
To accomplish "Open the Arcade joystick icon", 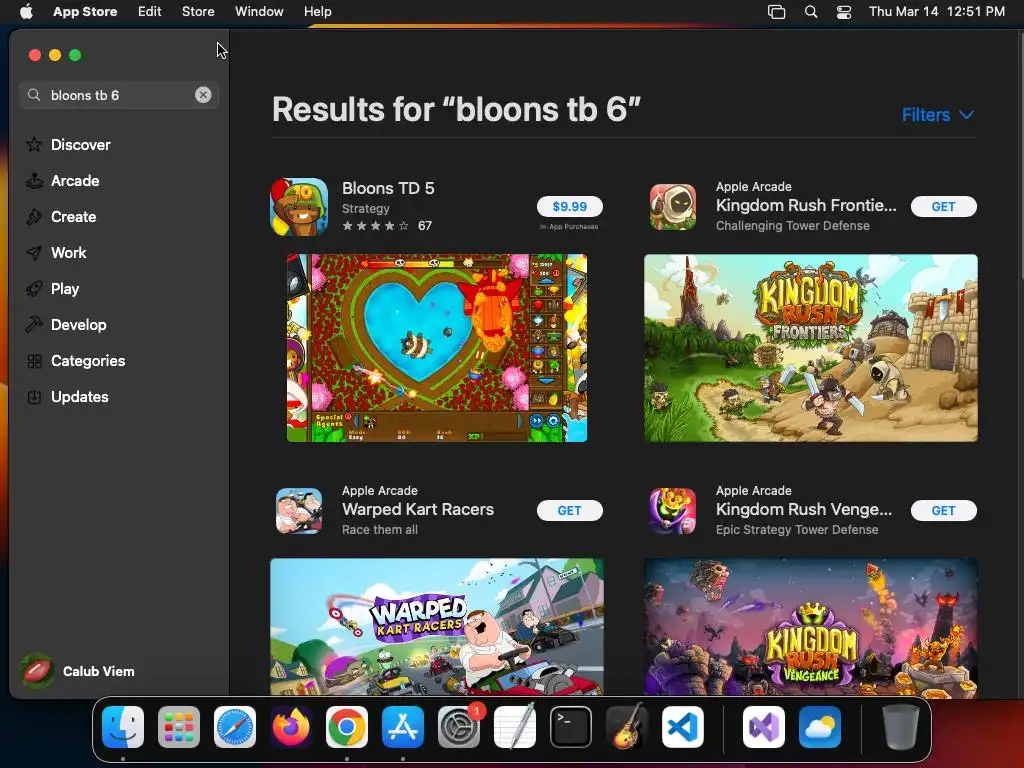I will tap(34, 180).
